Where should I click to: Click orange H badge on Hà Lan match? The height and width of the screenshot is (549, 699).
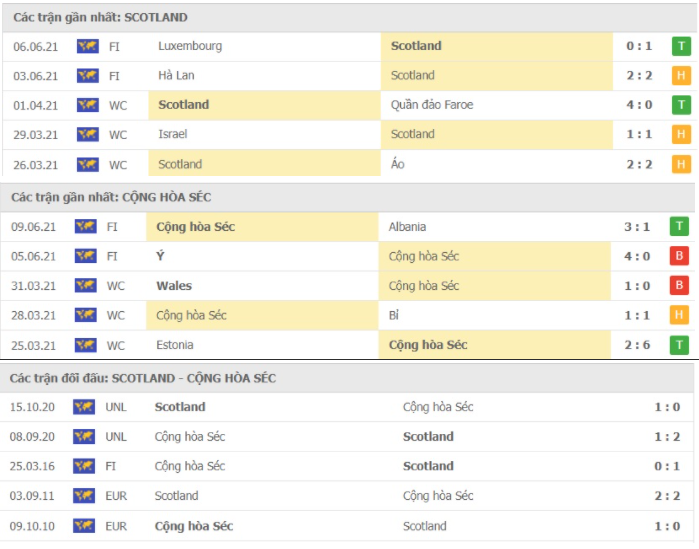[681, 76]
